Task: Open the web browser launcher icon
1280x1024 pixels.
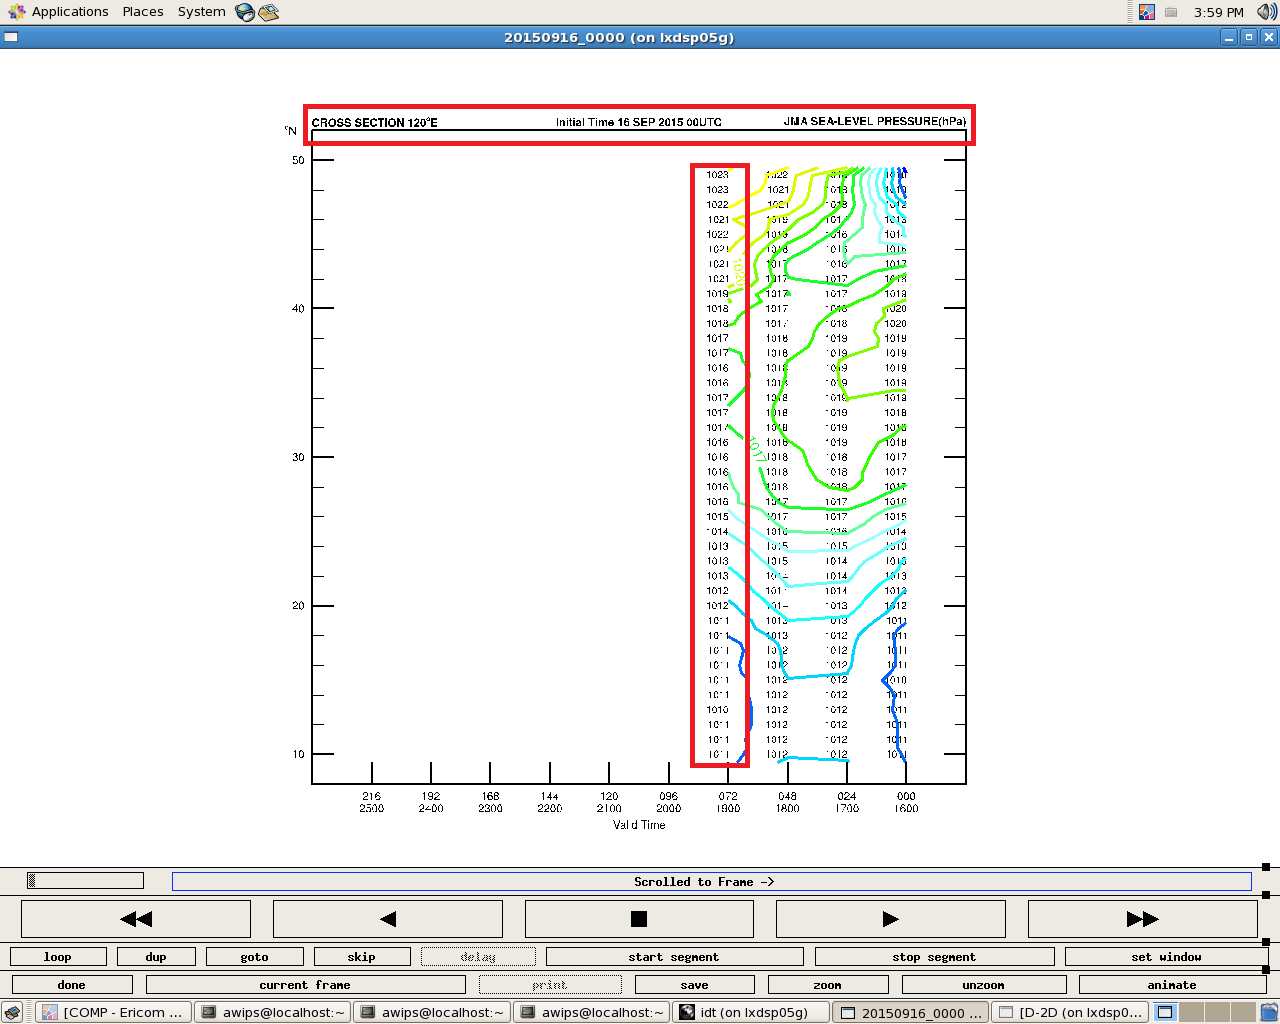Action: pyautogui.click(x=245, y=12)
